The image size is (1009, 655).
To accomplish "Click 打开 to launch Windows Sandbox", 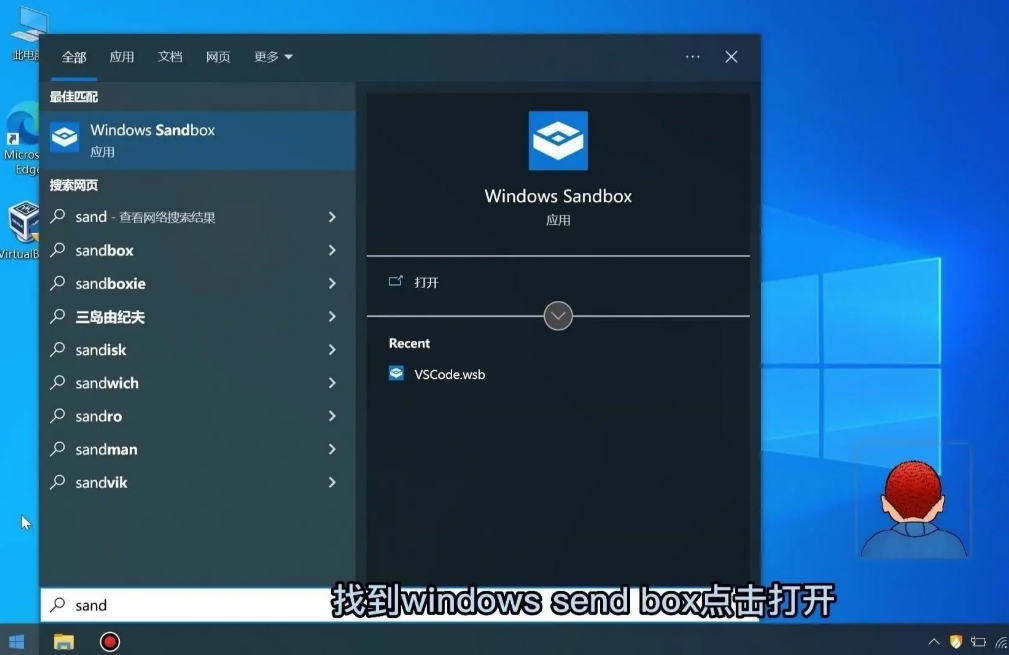I will [x=426, y=282].
